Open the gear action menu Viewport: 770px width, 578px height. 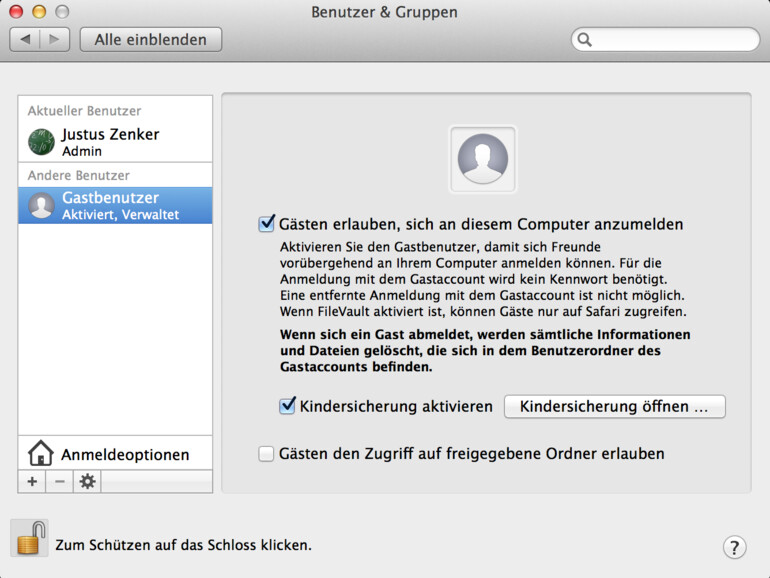(87, 481)
